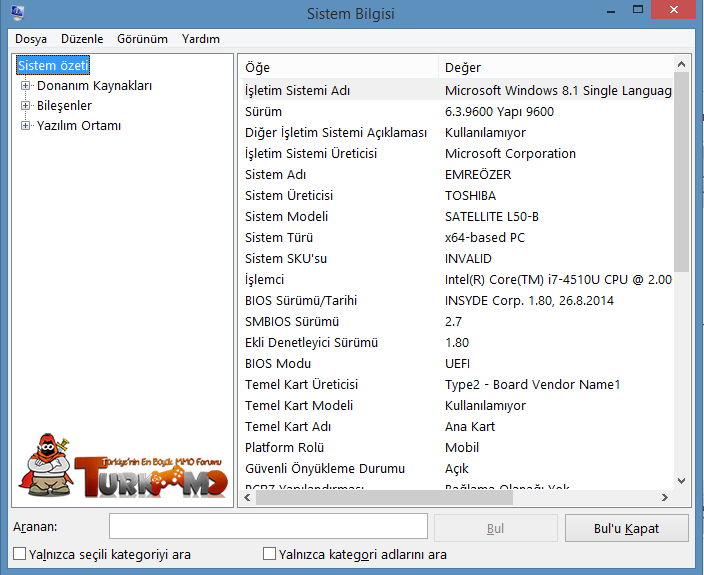Click the Sistem Bilgisi app icon in title bar

[x=17, y=12]
